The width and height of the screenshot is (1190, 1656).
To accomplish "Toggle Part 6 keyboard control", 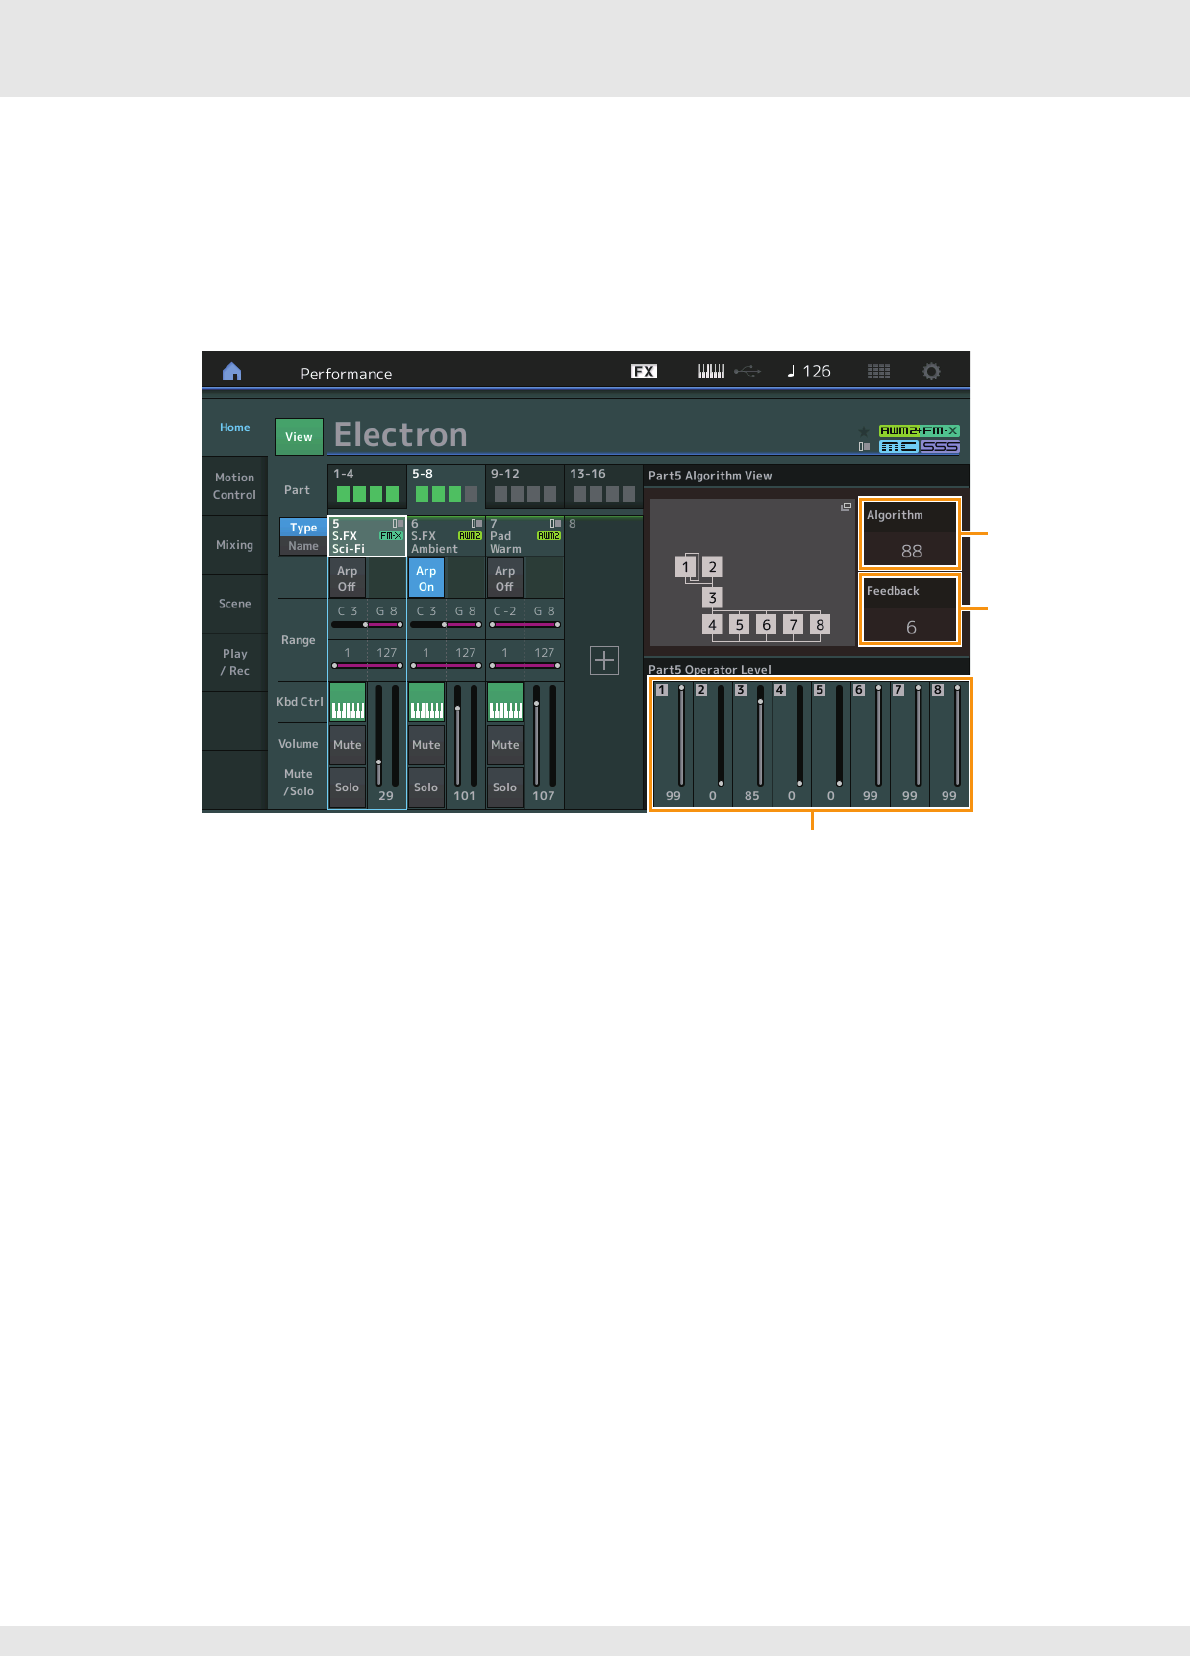I will tap(427, 702).
